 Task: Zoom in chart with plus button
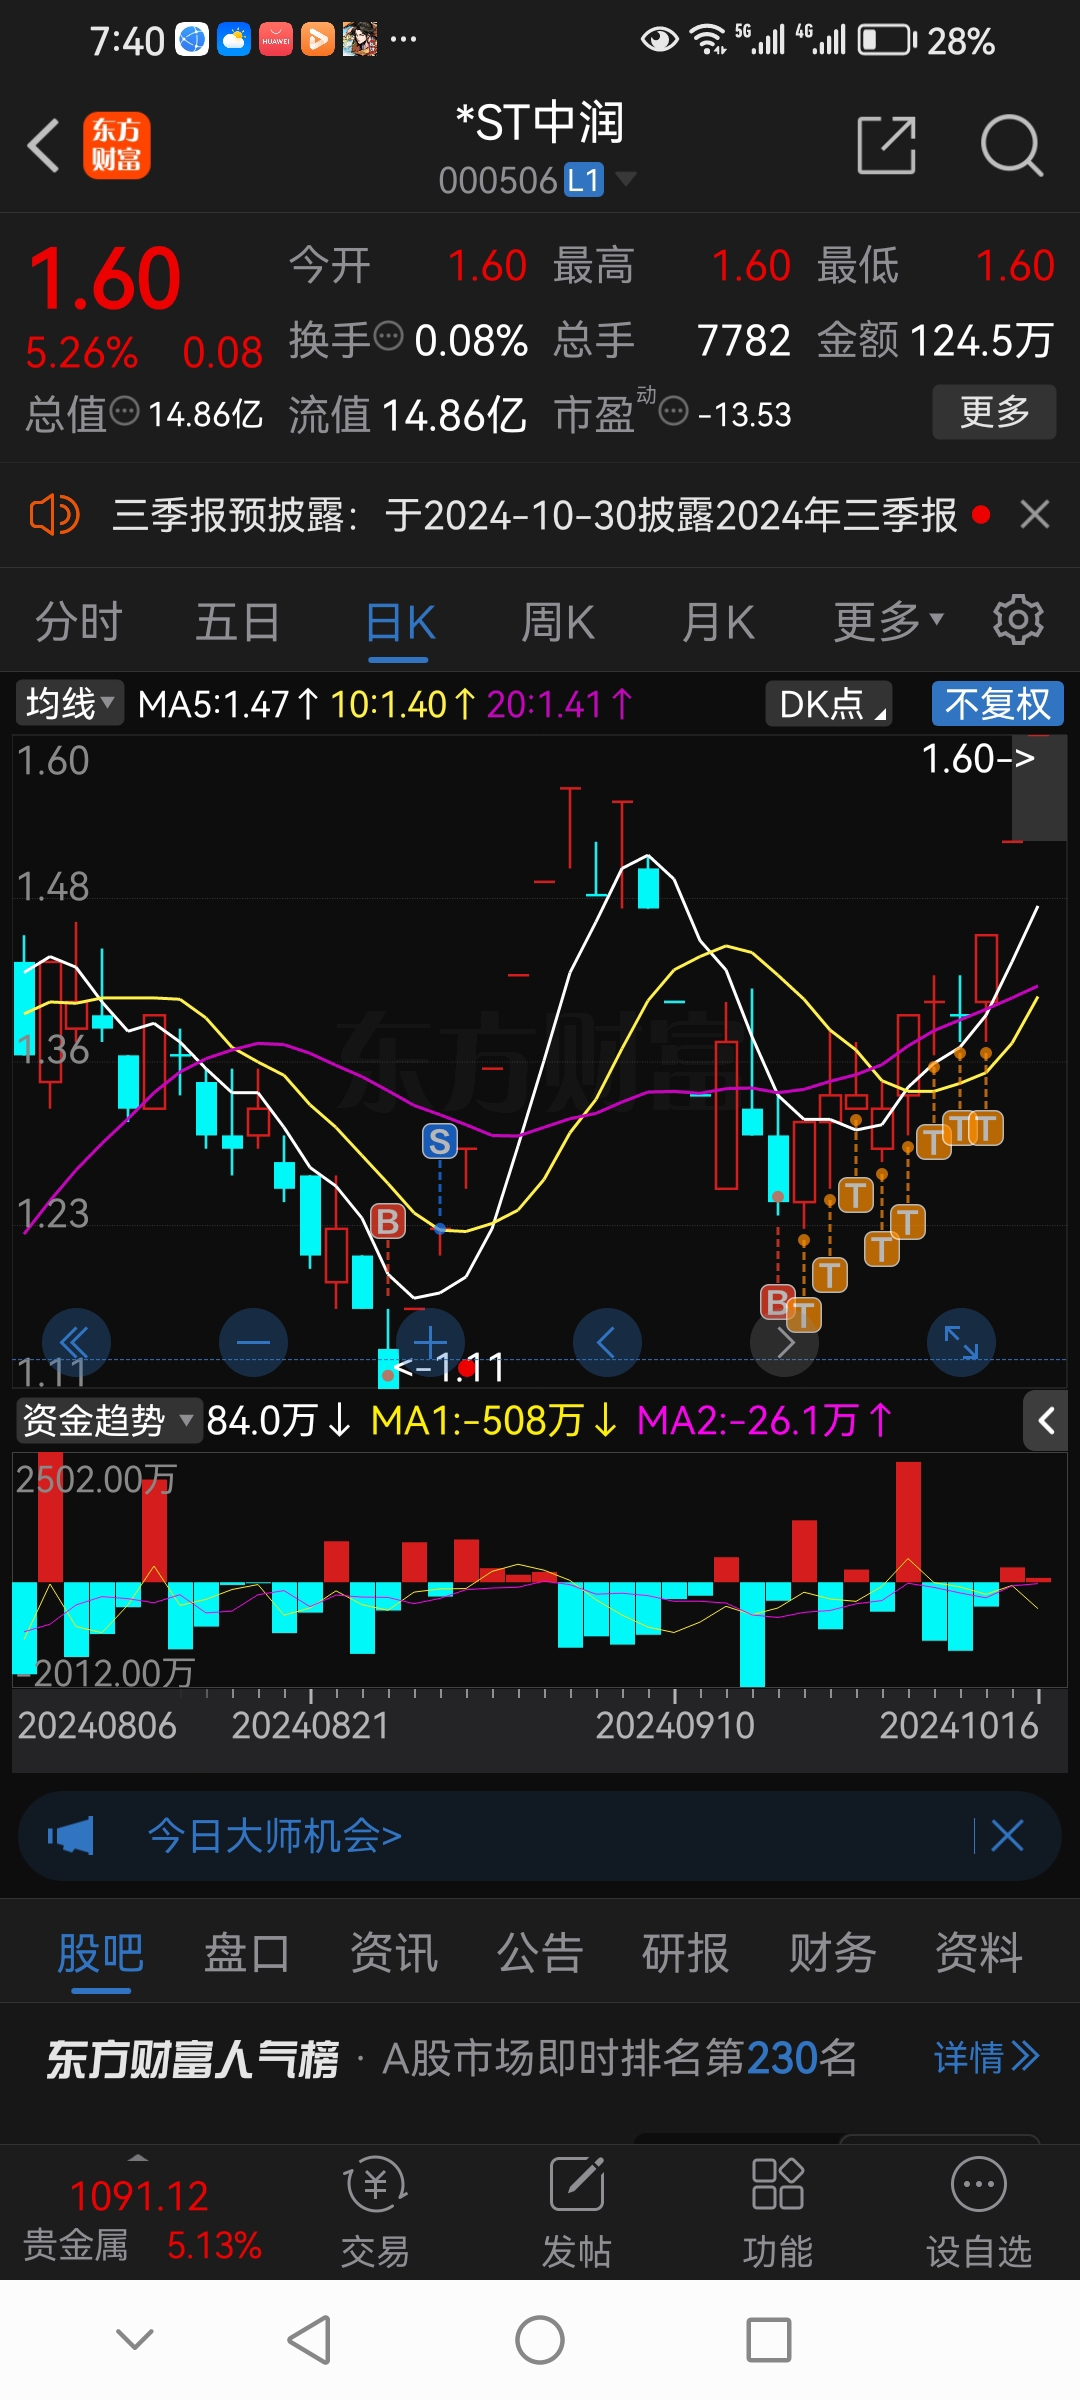point(430,1342)
